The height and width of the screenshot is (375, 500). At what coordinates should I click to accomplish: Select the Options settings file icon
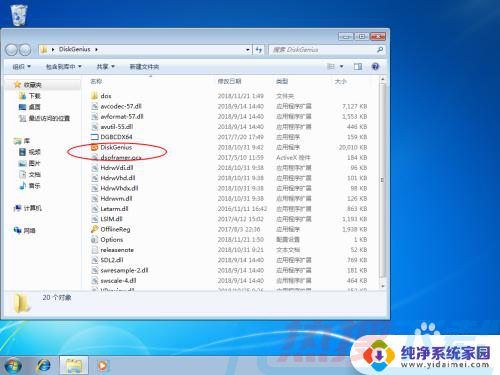pyautogui.click(x=94, y=239)
